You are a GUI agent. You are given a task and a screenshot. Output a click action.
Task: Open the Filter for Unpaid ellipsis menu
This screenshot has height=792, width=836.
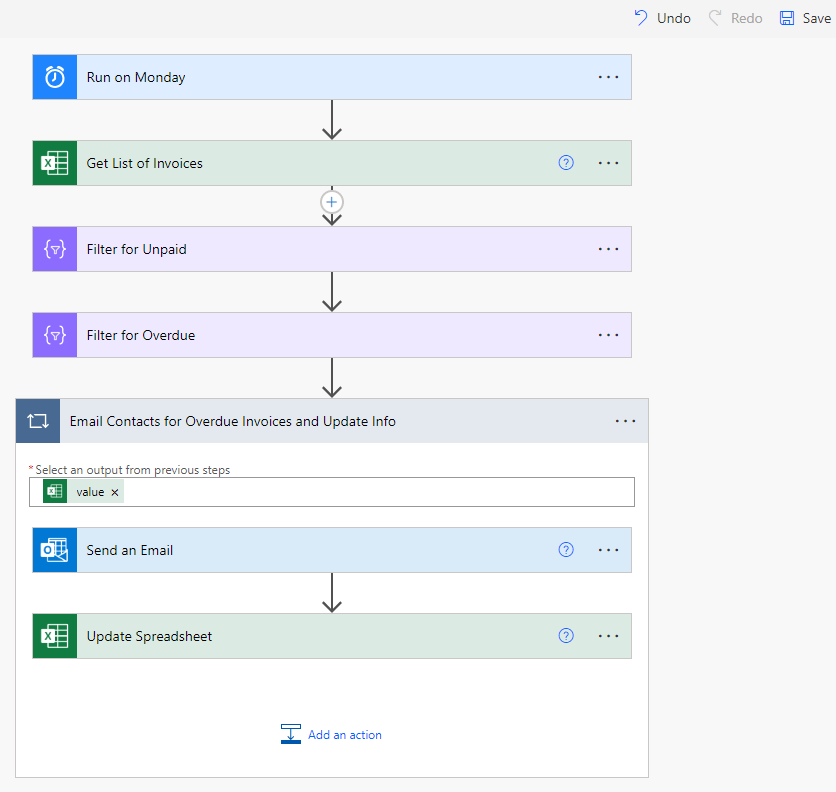click(x=608, y=249)
